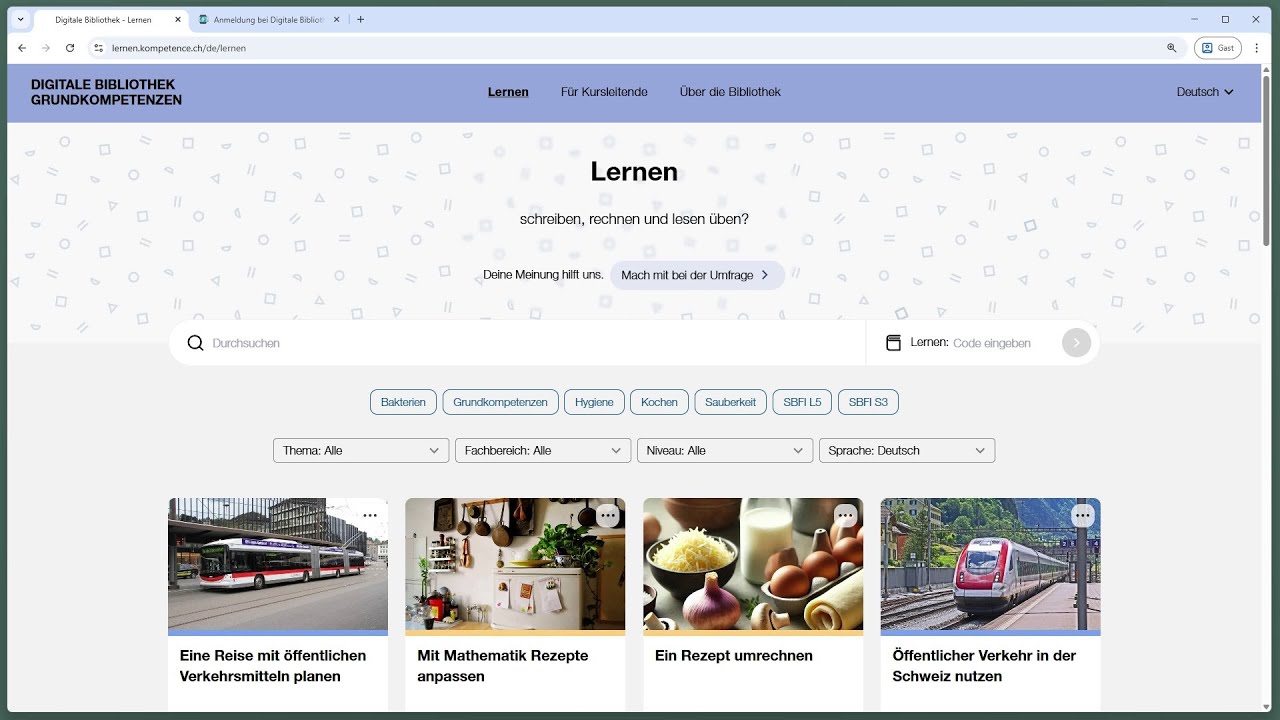The height and width of the screenshot is (720, 1280).
Task: Open the Gast profile button
Action: pyautogui.click(x=1219, y=48)
